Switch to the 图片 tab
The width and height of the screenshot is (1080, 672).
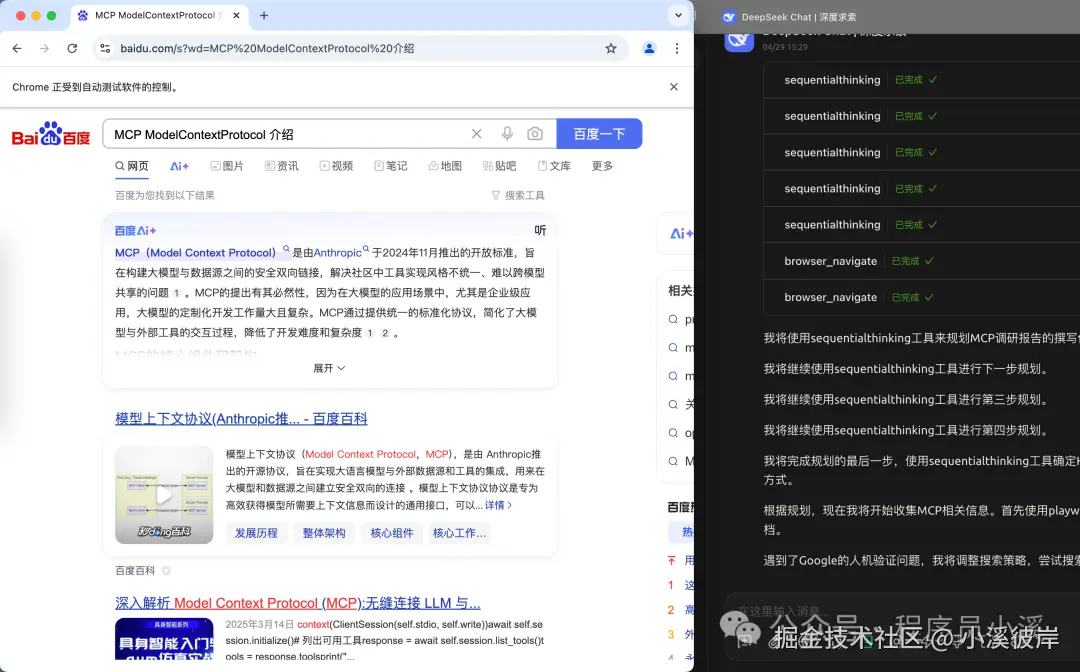(x=227, y=166)
